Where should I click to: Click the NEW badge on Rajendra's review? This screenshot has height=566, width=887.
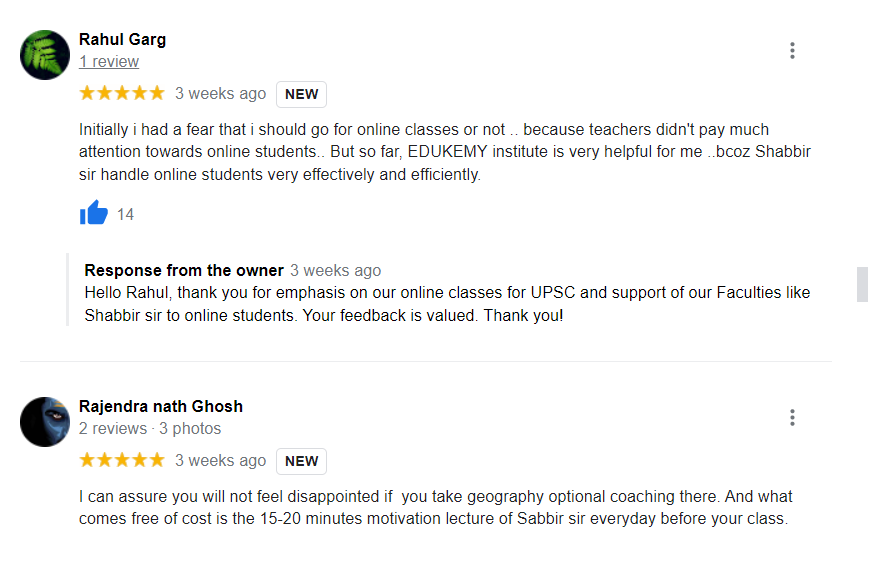(x=302, y=461)
